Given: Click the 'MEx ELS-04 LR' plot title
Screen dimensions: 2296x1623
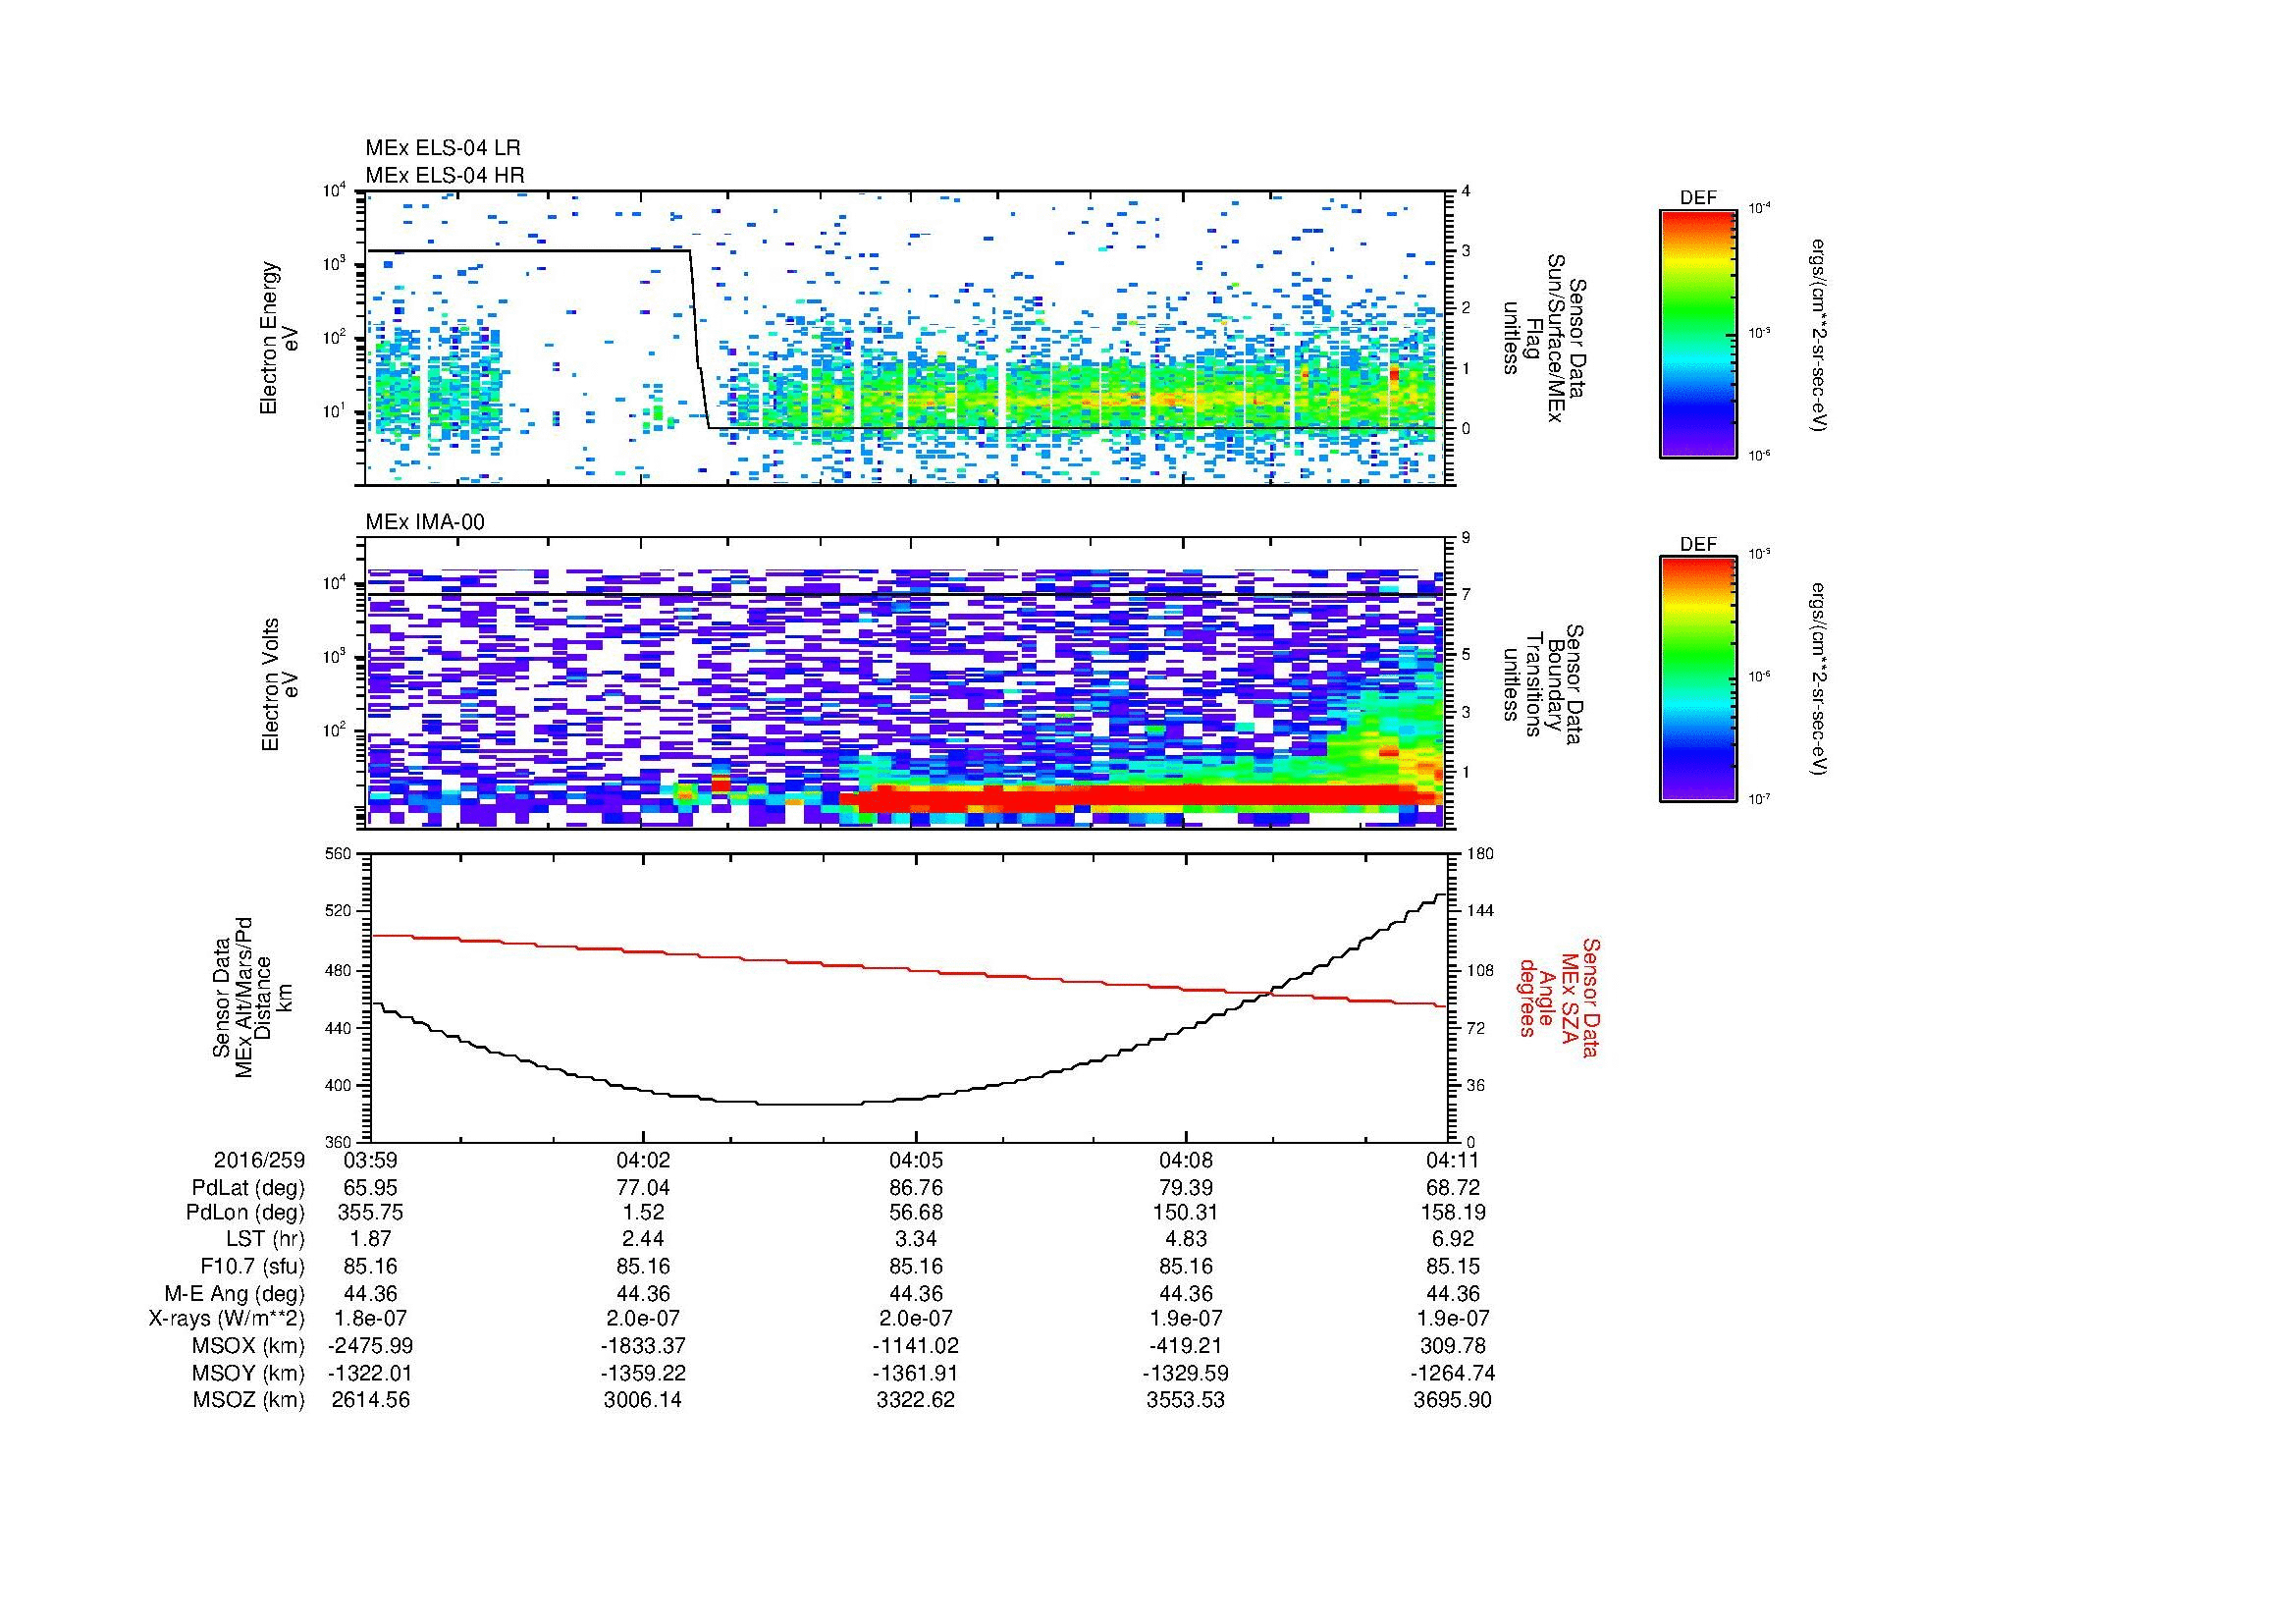Looking at the screenshot, I should pyautogui.click(x=443, y=148).
